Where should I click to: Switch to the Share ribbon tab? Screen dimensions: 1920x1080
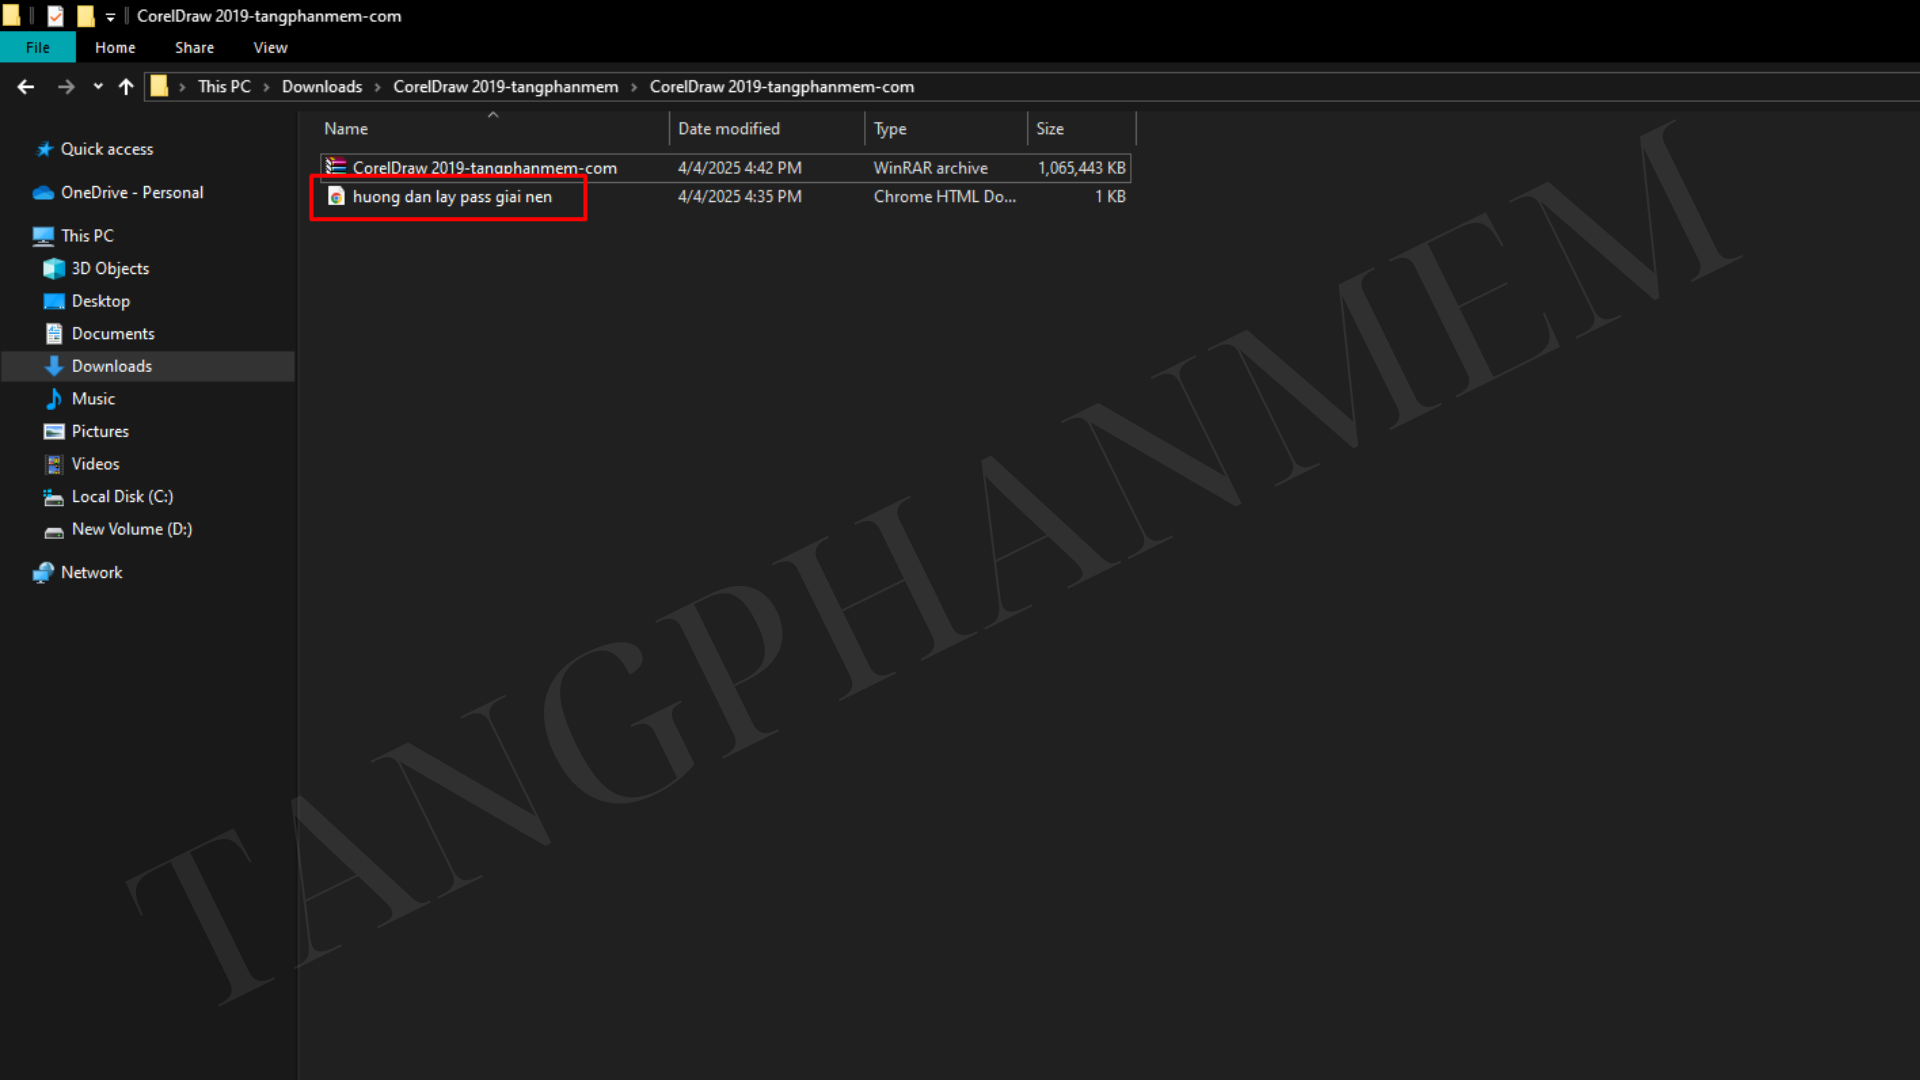pyautogui.click(x=194, y=47)
